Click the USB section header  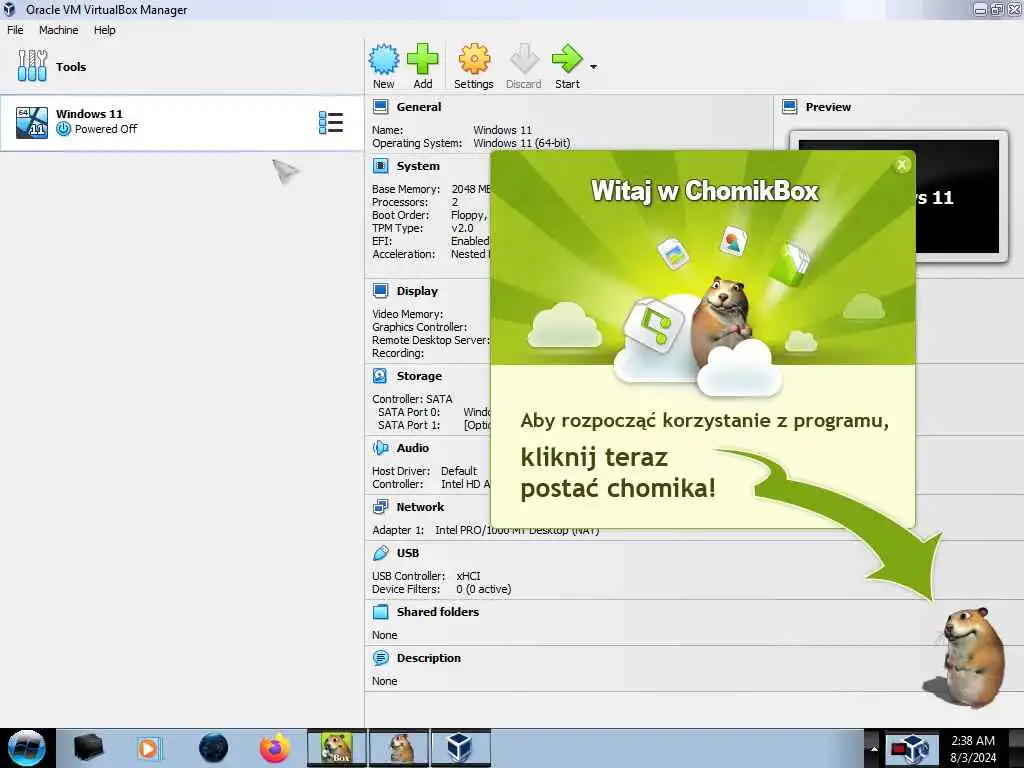tap(408, 553)
